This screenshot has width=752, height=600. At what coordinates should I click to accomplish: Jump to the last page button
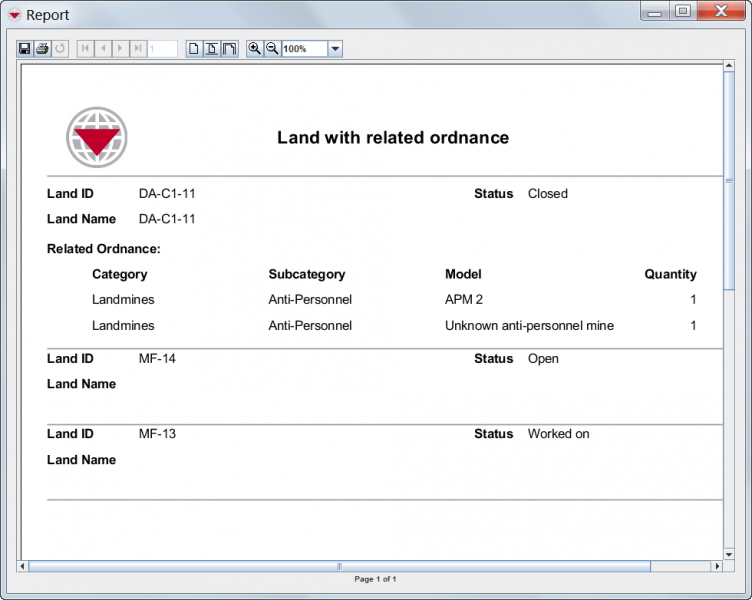click(137, 48)
